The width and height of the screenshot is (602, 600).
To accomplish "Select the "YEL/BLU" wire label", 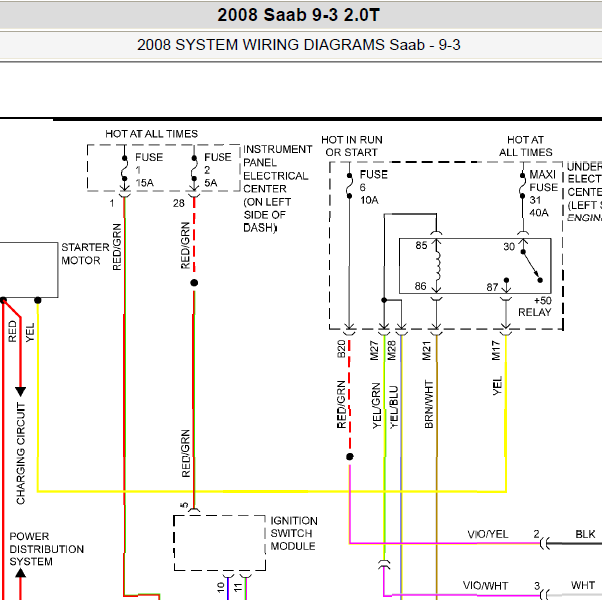I will coord(394,407).
